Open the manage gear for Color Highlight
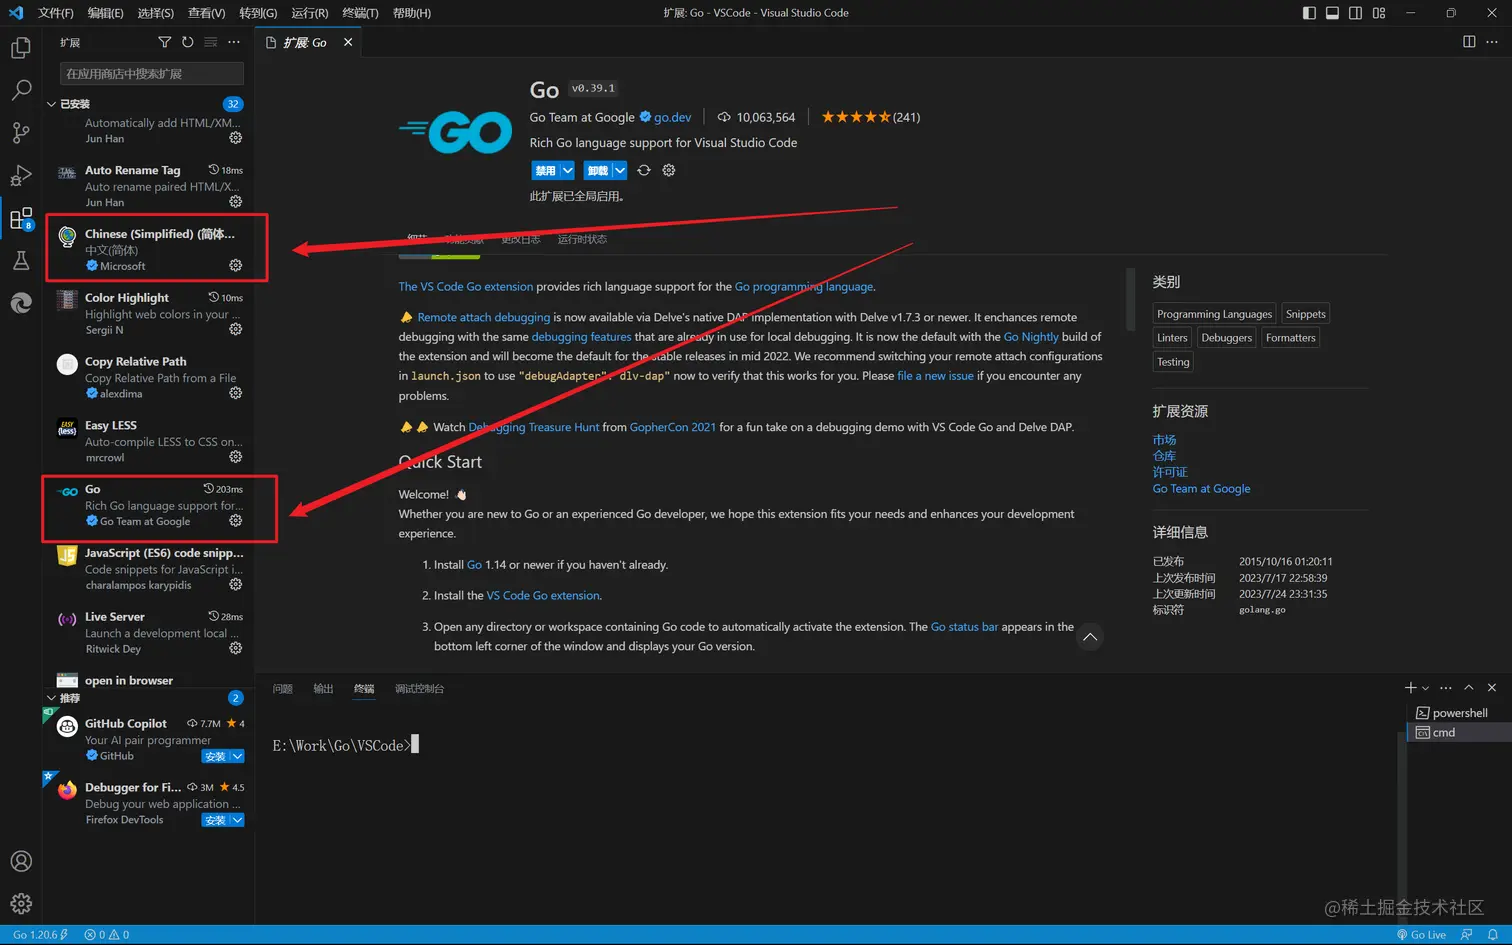The image size is (1512, 945). coord(235,329)
